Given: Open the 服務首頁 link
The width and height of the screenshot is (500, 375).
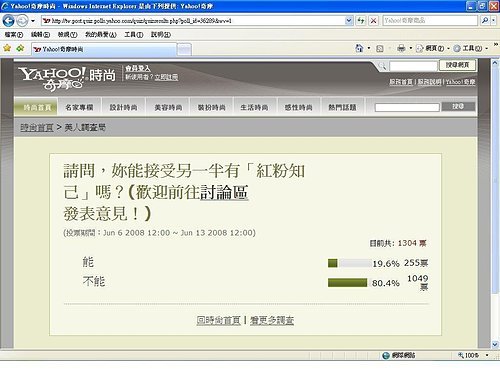Looking at the screenshot, I should click(x=401, y=82).
